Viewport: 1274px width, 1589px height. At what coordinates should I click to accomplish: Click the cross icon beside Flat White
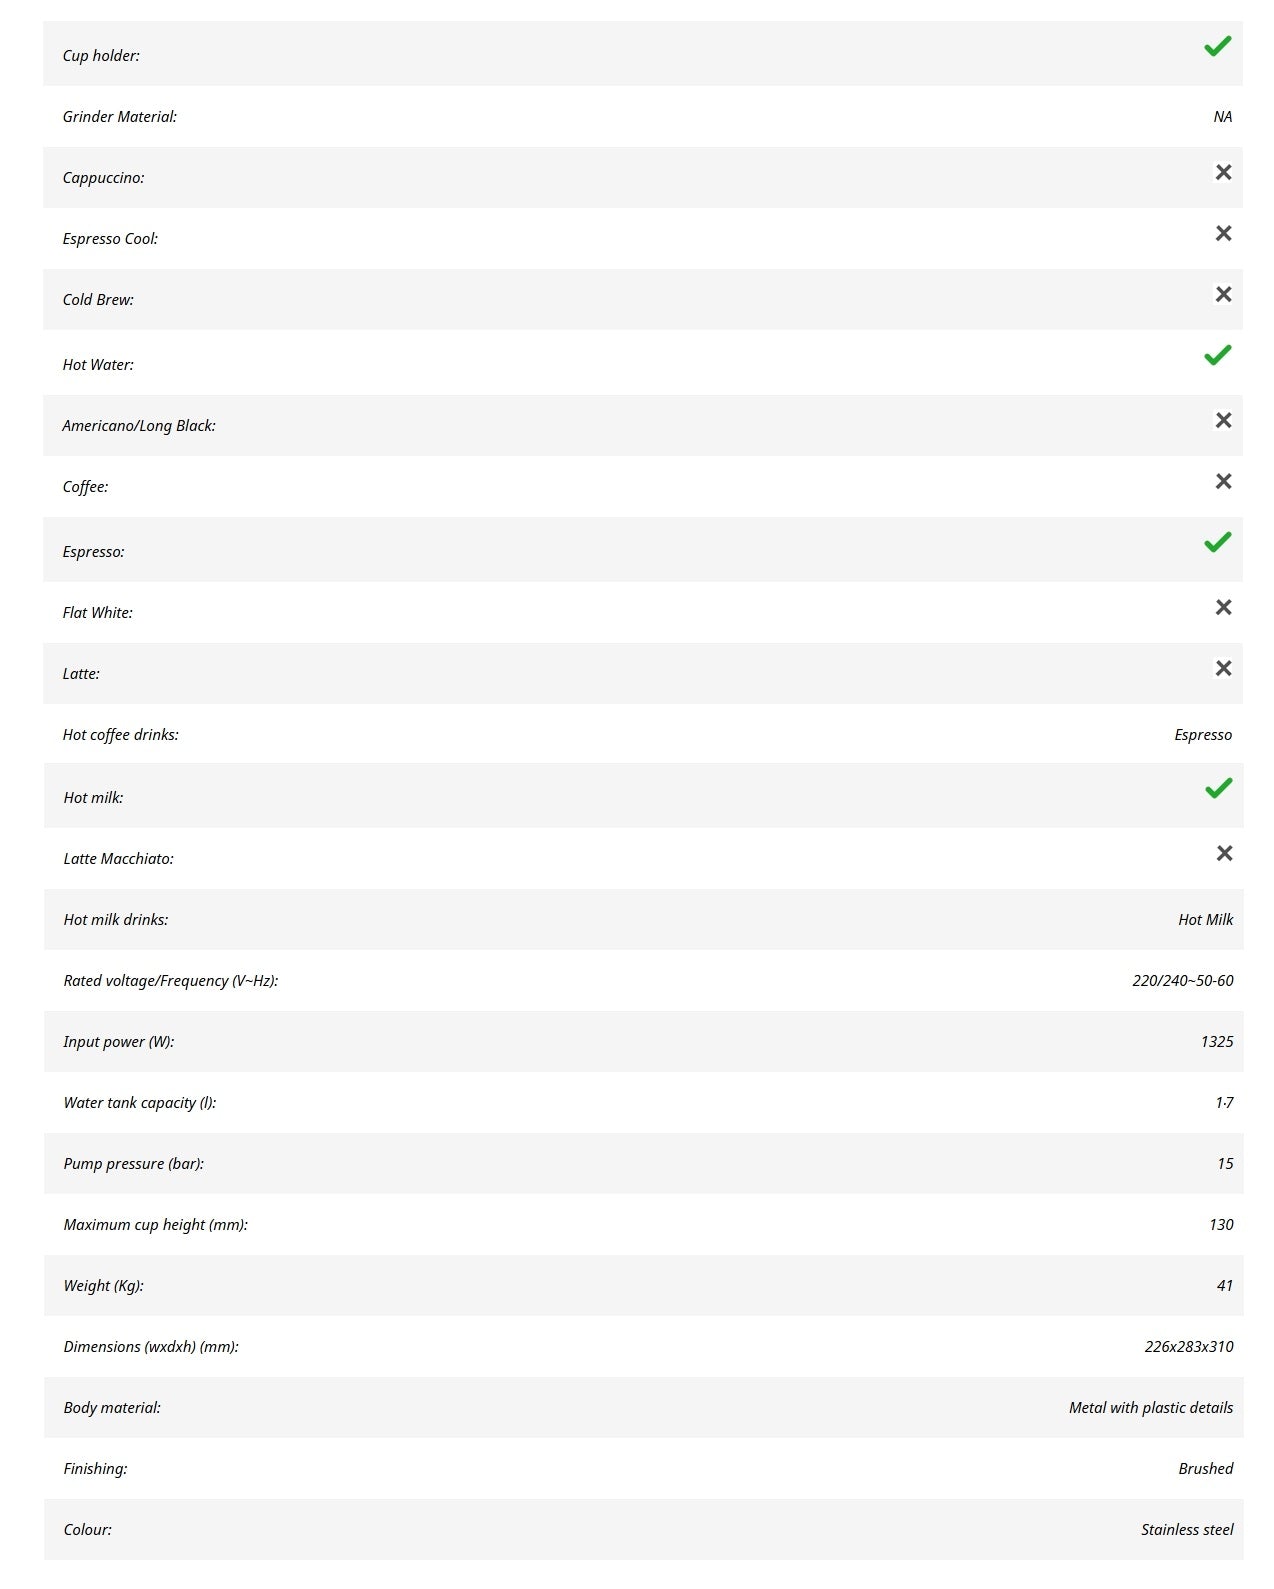tap(1223, 608)
